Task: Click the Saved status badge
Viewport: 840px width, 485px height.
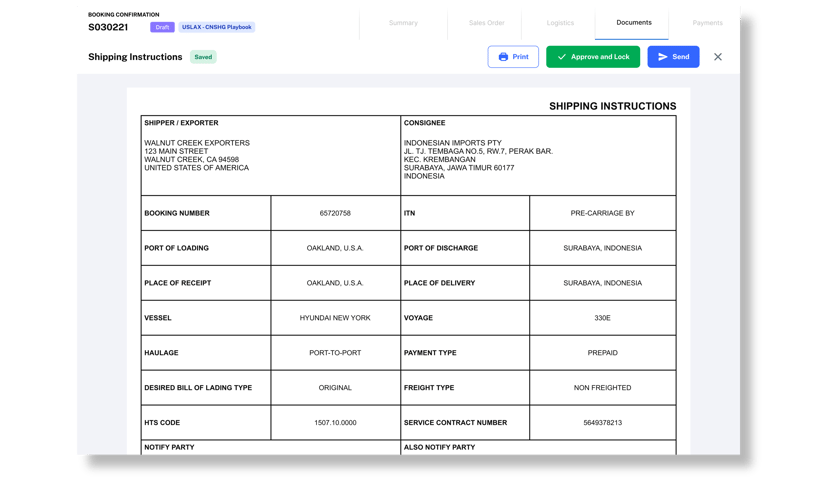Action: pyautogui.click(x=203, y=57)
